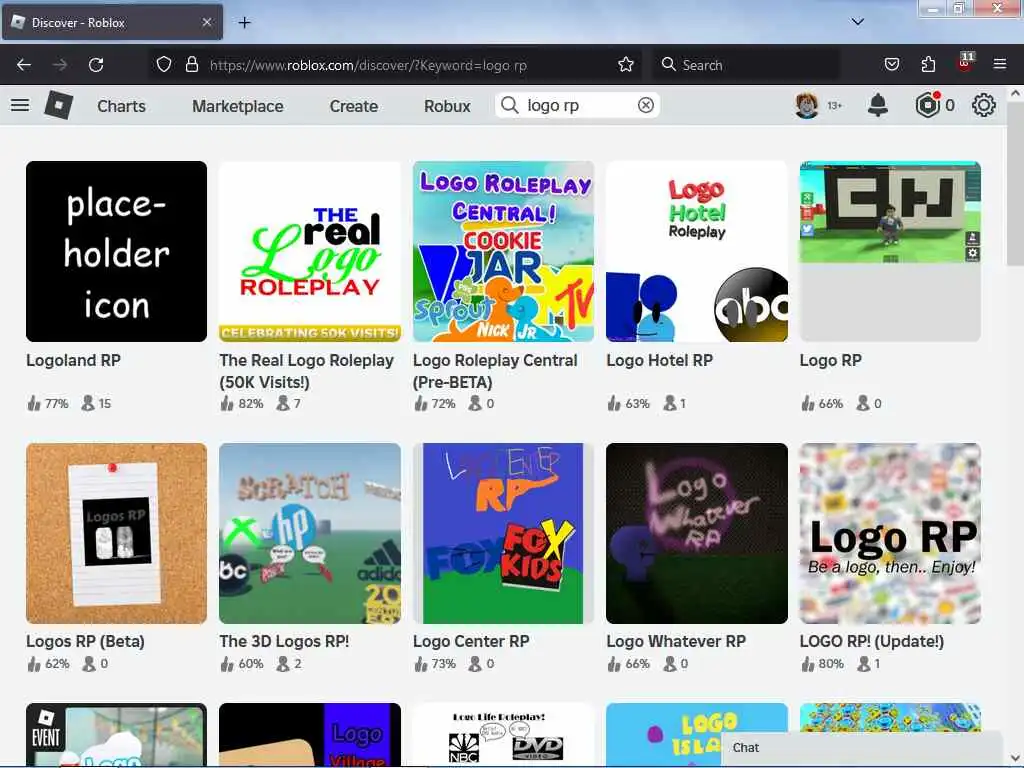Open the Logo Hotel RP thumbnail
Image resolution: width=1024 pixels, height=768 pixels.
697,251
